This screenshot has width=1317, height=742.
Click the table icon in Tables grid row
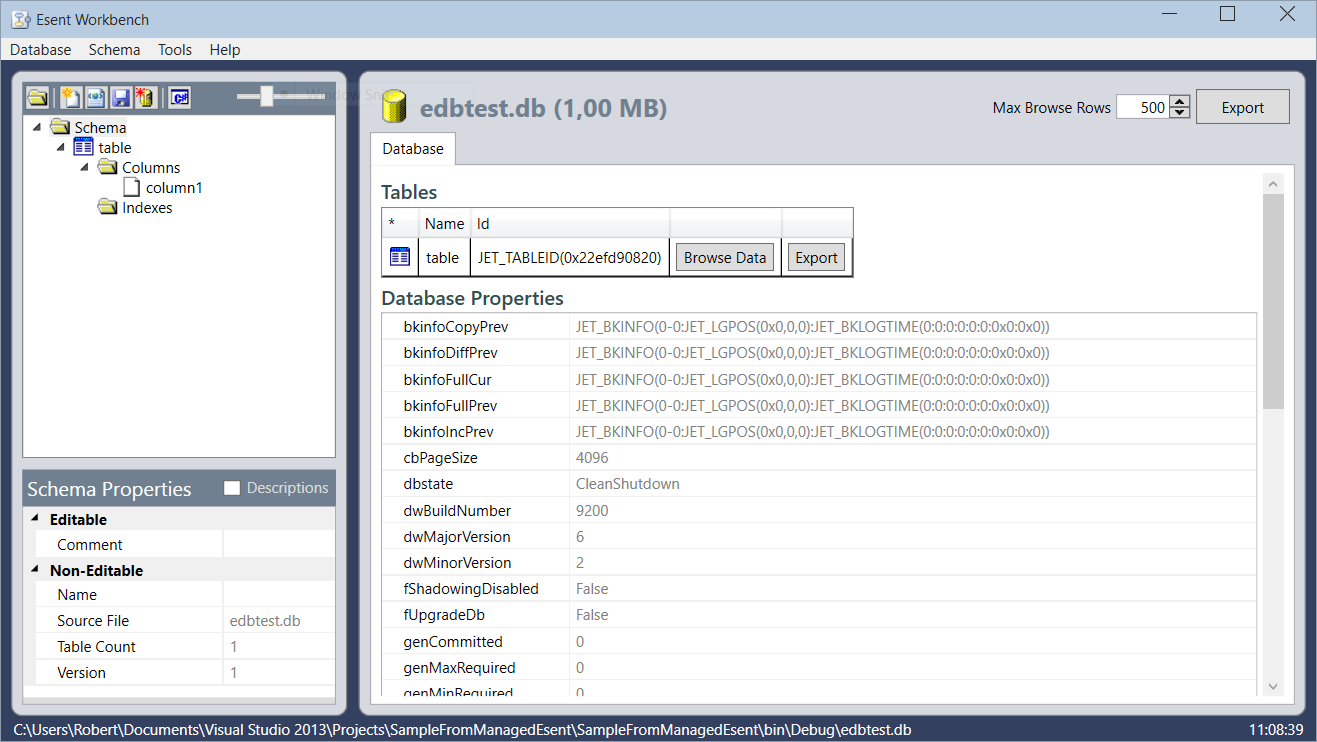point(400,257)
